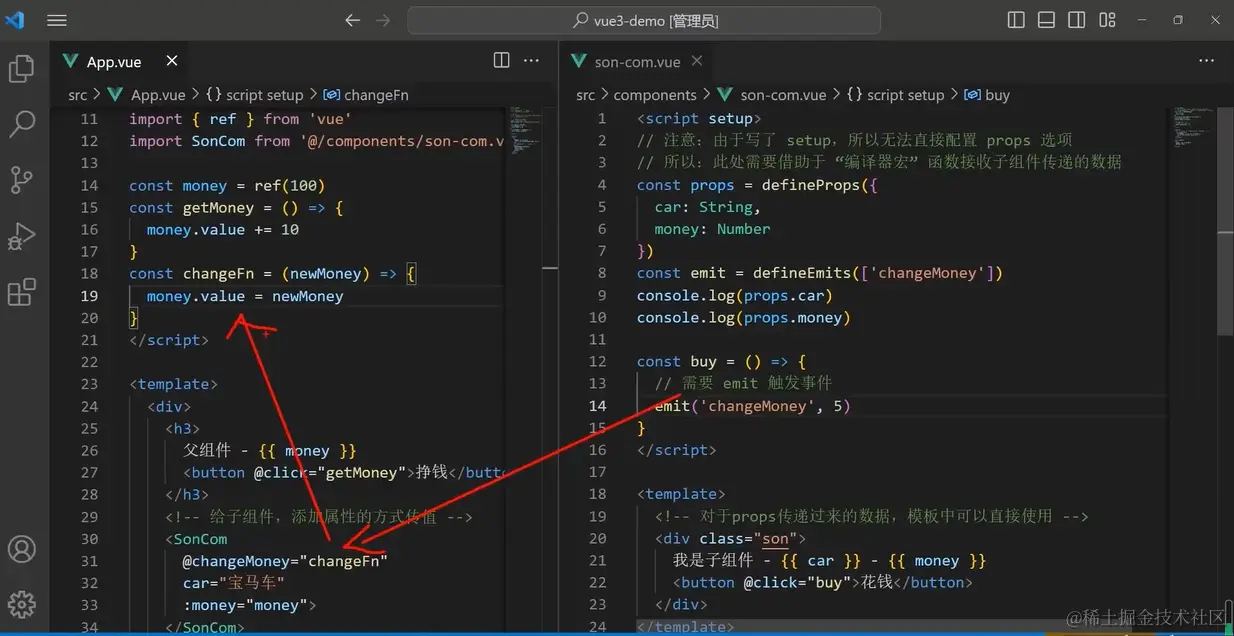Go back with the left arrow

pyautogui.click(x=352, y=20)
